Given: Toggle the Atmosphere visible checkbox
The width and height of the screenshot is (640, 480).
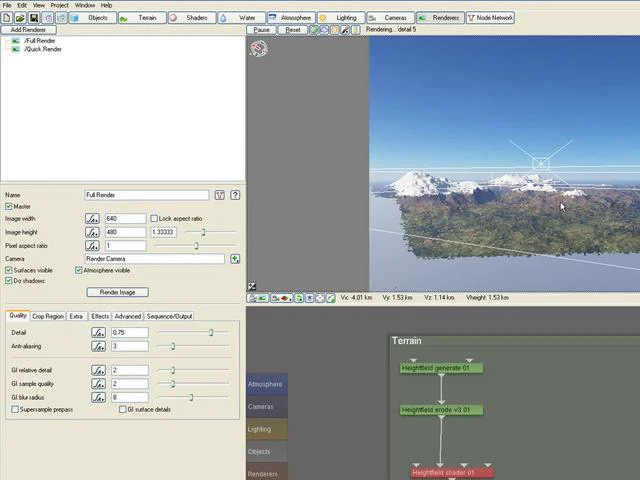Looking at the screenshot, I should click(x=78, y=270).
